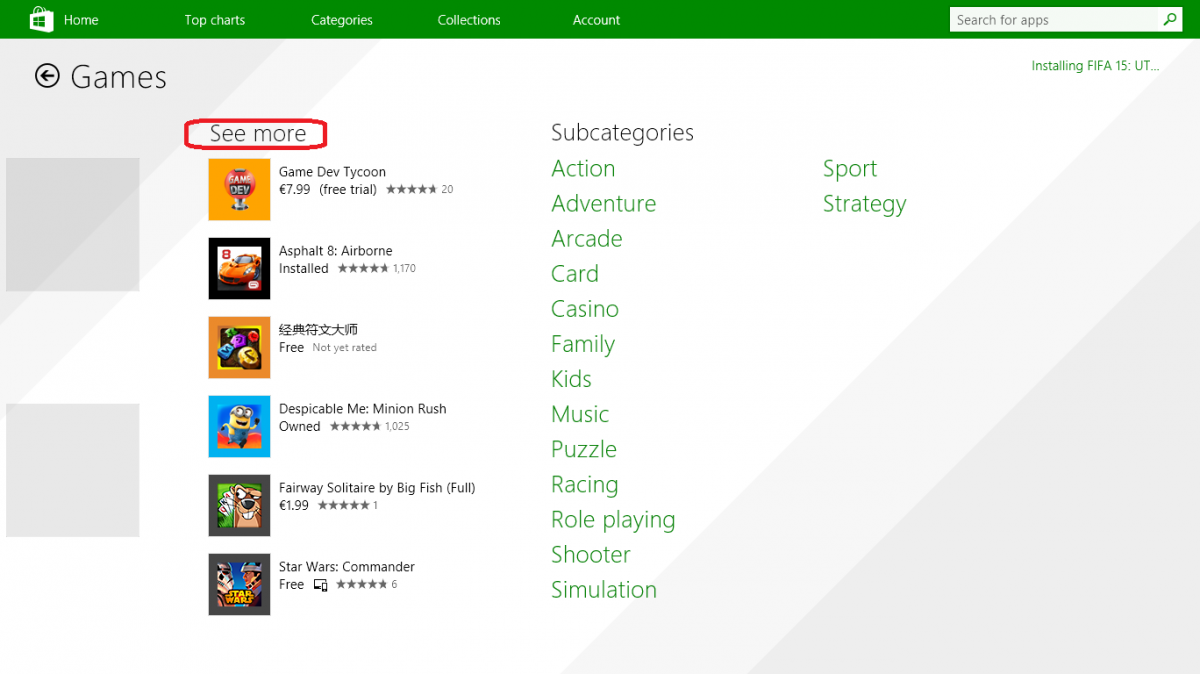Screen dimensions: 1200x674
Task: Click See more heading link
Action: 257,133
